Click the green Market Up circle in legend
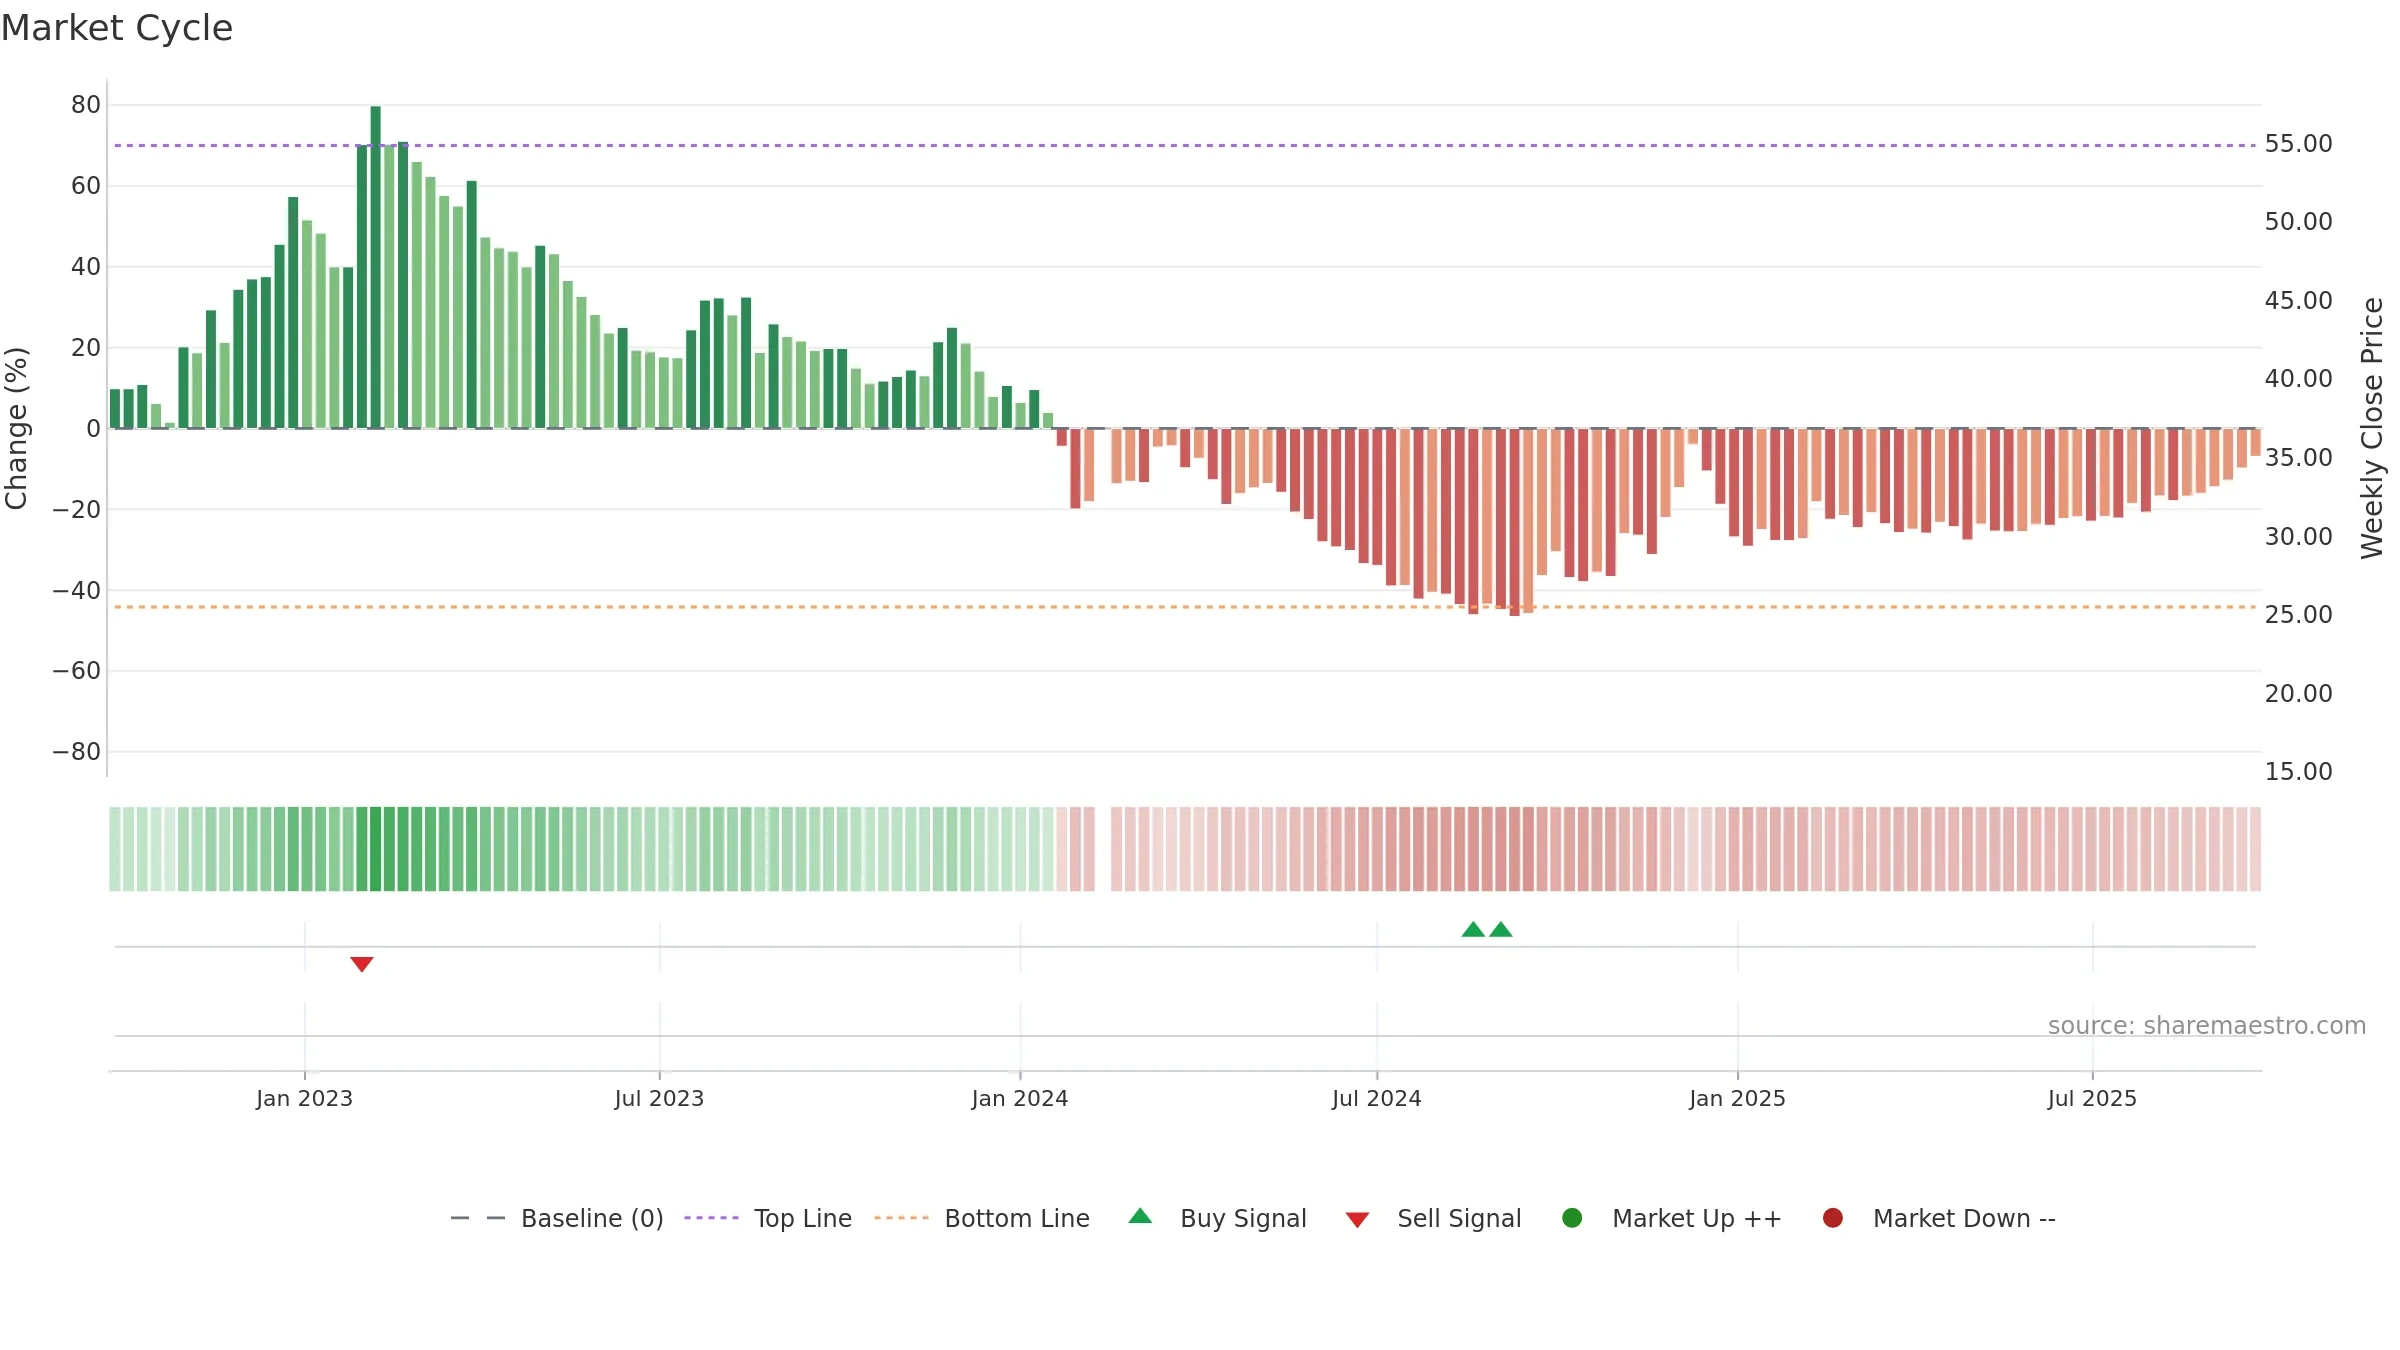 coord(1572,1218)
